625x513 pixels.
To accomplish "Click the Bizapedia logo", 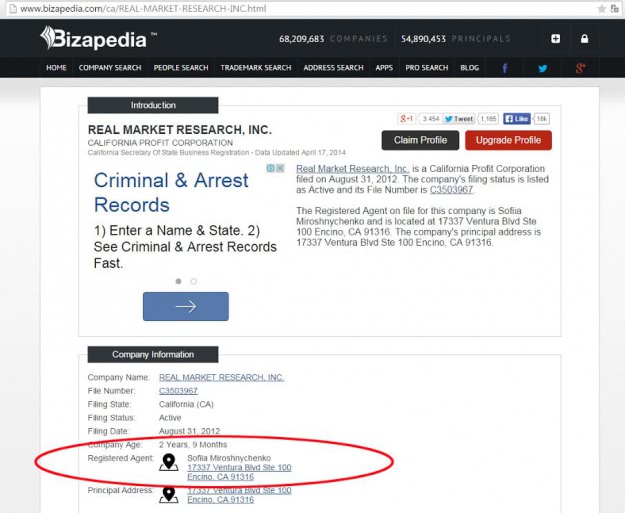I will coord(98,39).
